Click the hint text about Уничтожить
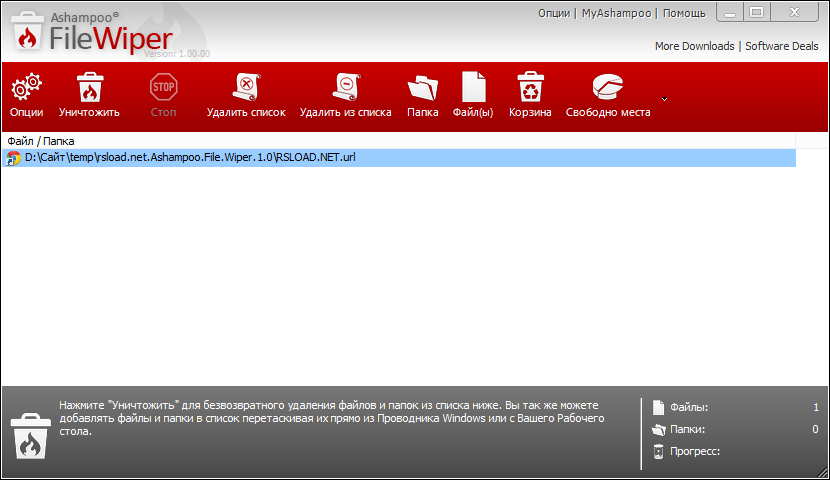 click(332, 418)
